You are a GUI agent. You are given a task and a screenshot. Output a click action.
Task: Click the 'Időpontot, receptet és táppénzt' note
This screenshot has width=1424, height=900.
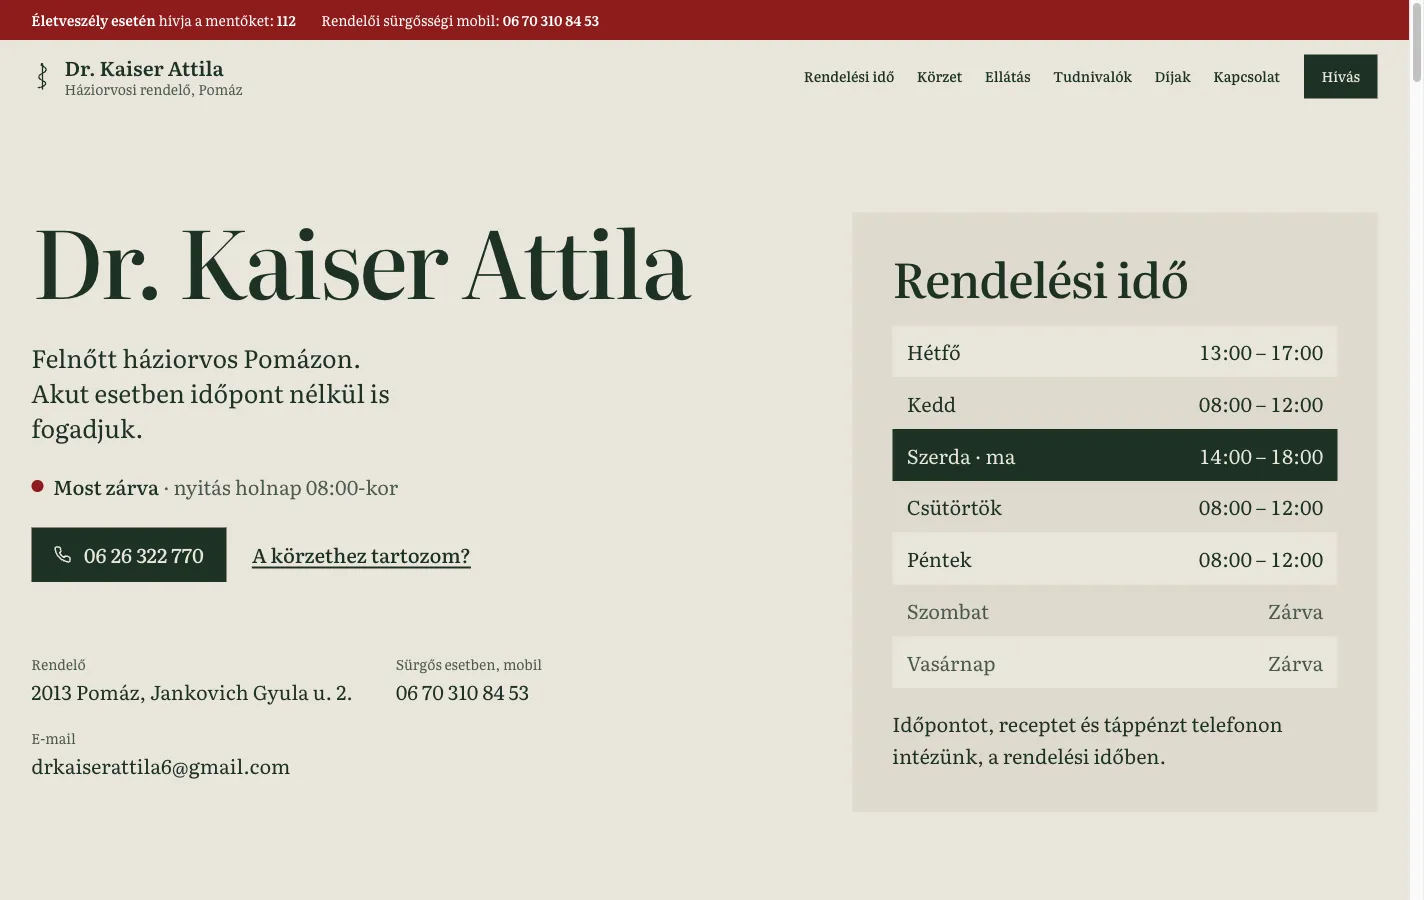pyautogui.click(x=1087, y=741)
